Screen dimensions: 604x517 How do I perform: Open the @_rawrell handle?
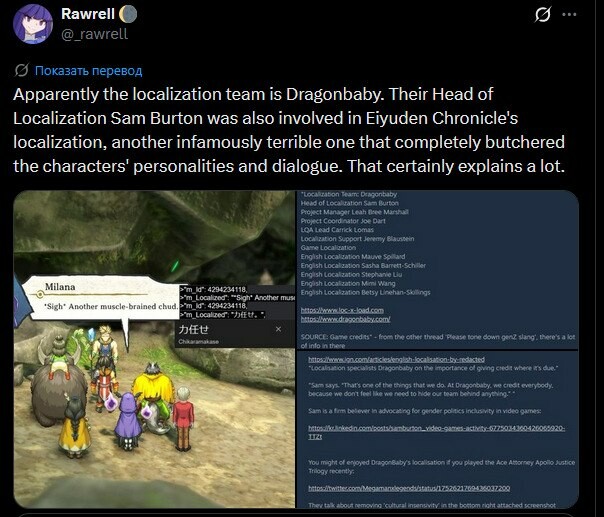94,34
